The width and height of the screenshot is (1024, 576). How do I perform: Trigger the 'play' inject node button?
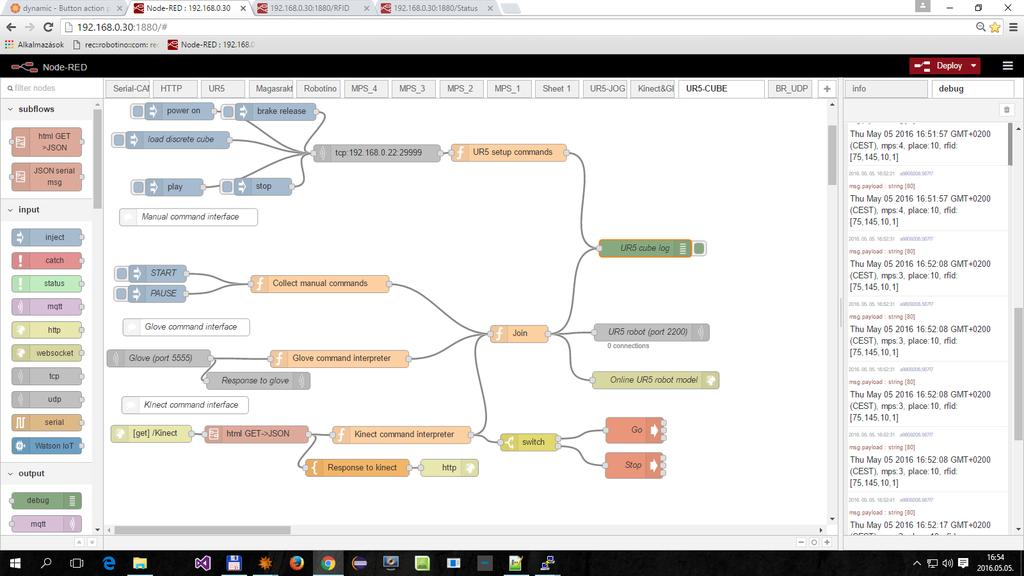pyautogui.click(x=138, y=187)
